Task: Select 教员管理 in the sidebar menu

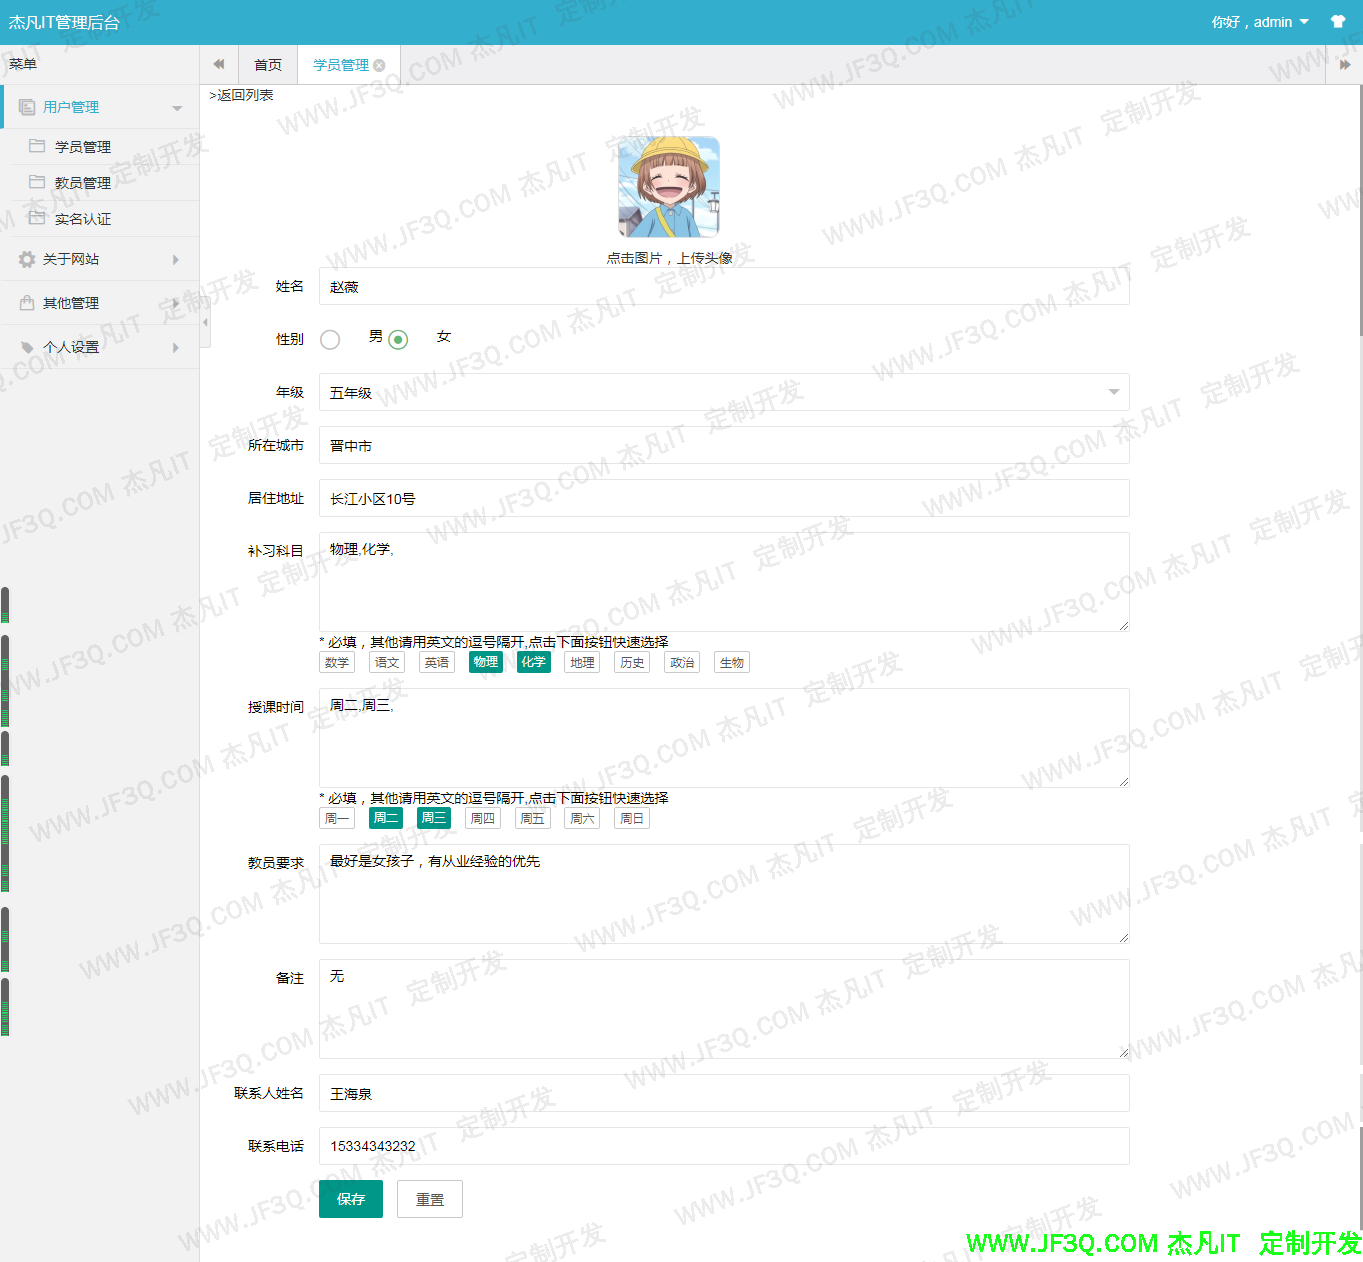Action: click(82, 182)
